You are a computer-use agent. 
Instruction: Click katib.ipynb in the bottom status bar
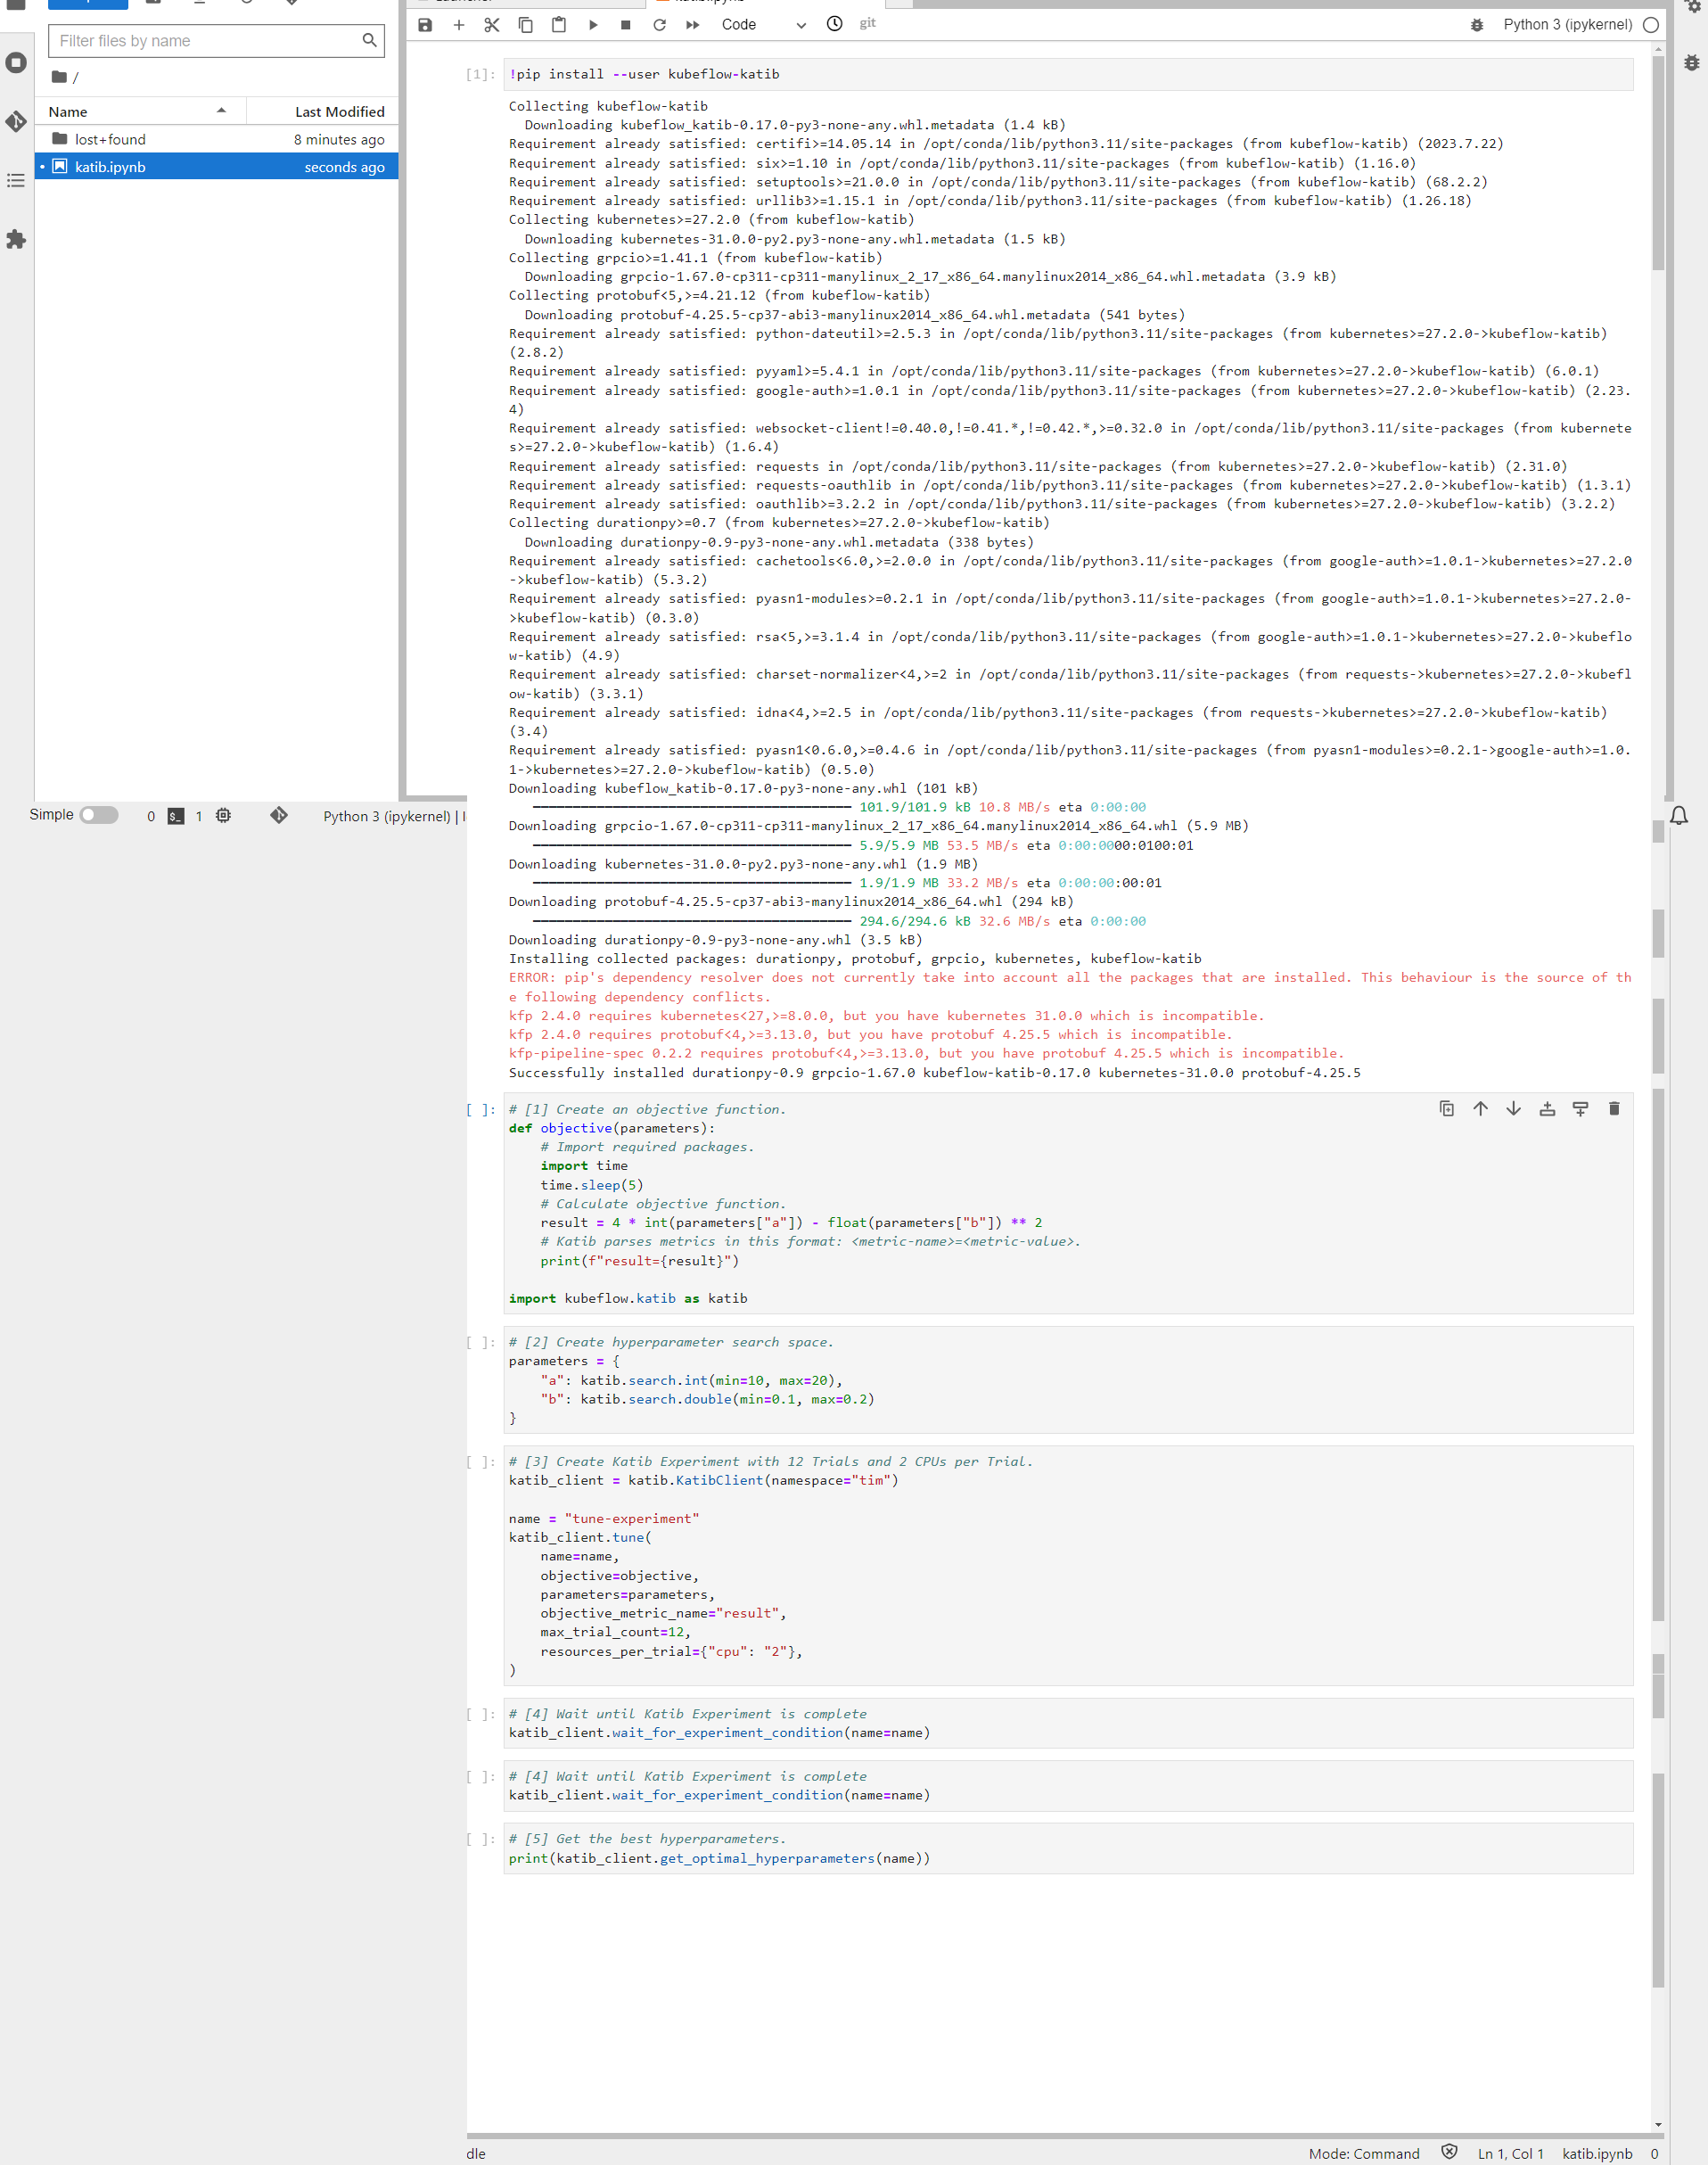[x=1597, y=2153]
